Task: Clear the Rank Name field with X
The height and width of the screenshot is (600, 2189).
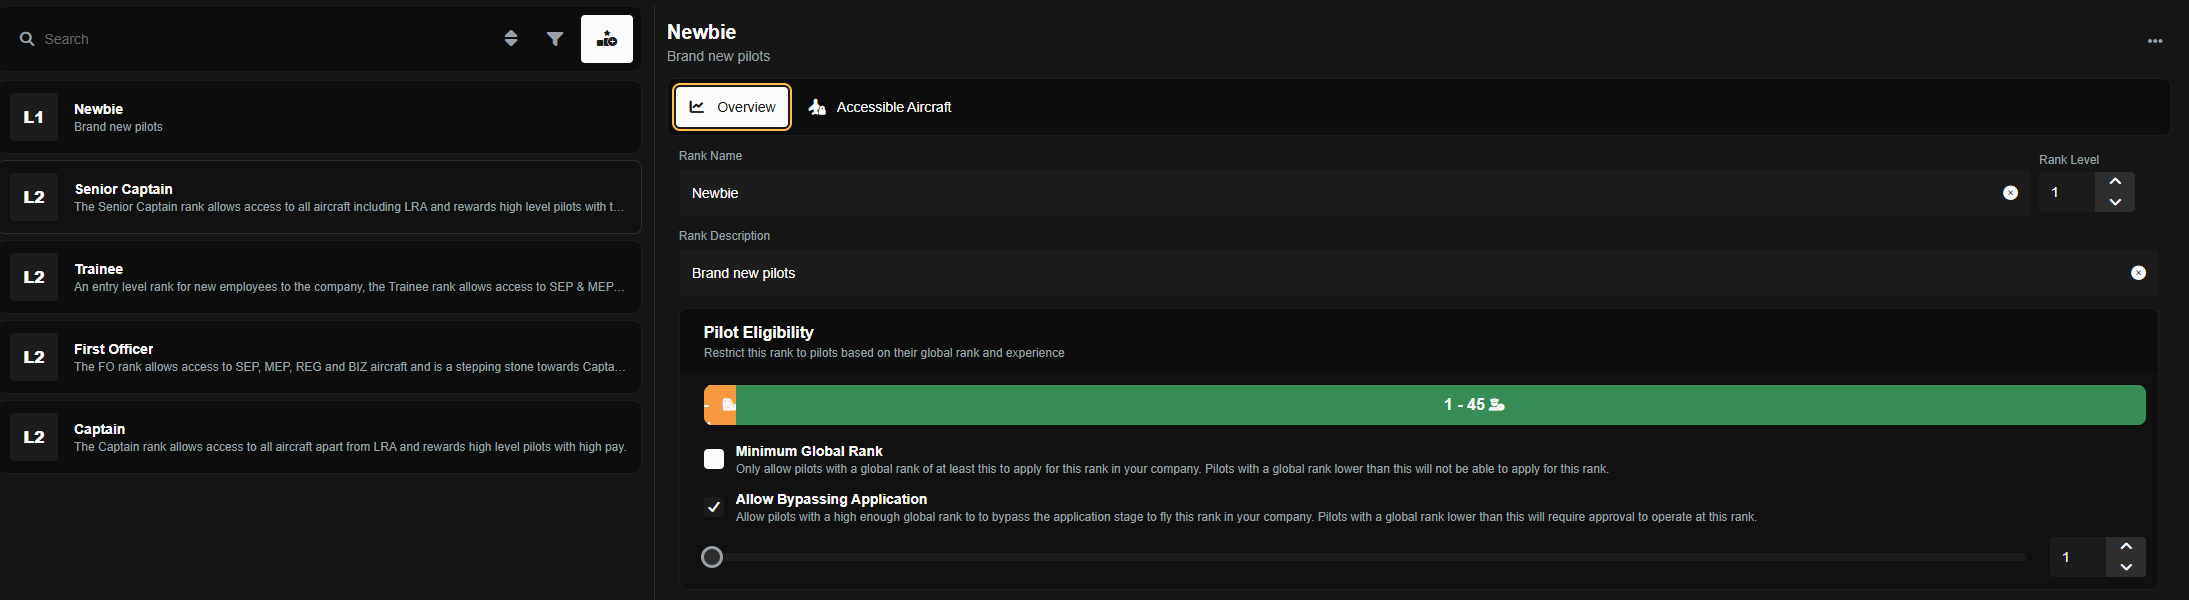Action: click(x=2010, y=193)
